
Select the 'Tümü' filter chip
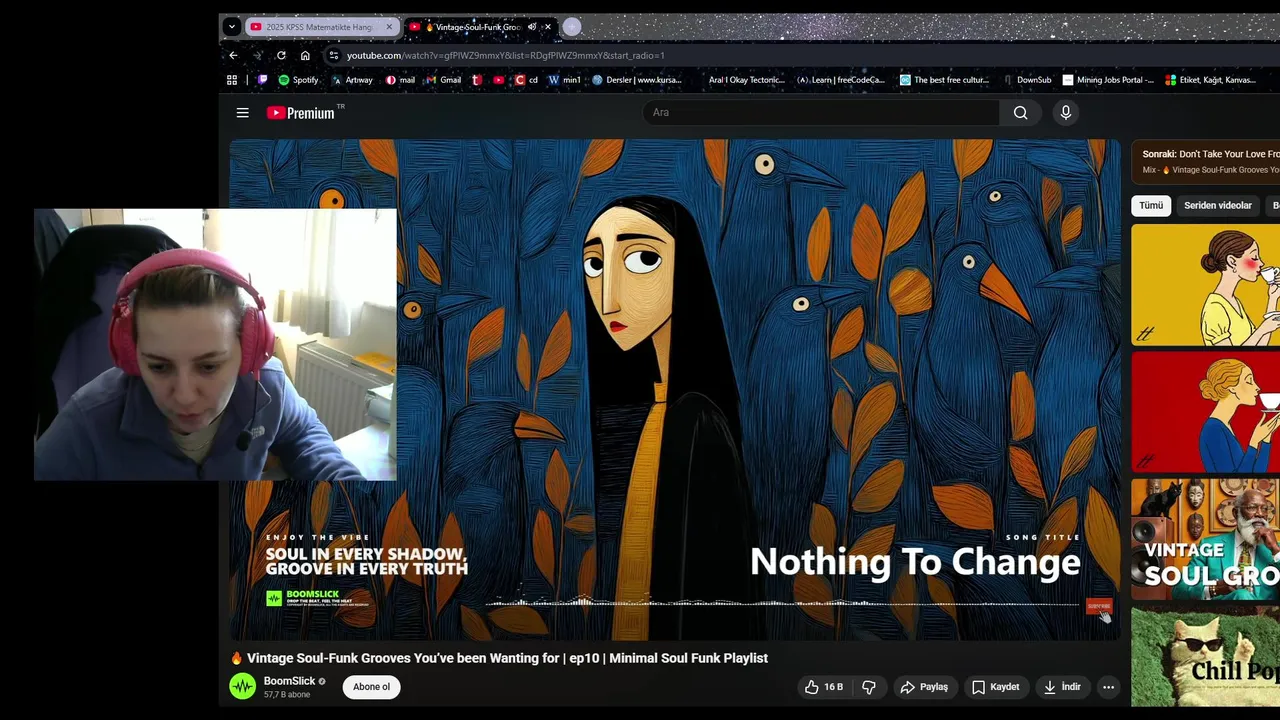click(x=1151, y=205)
